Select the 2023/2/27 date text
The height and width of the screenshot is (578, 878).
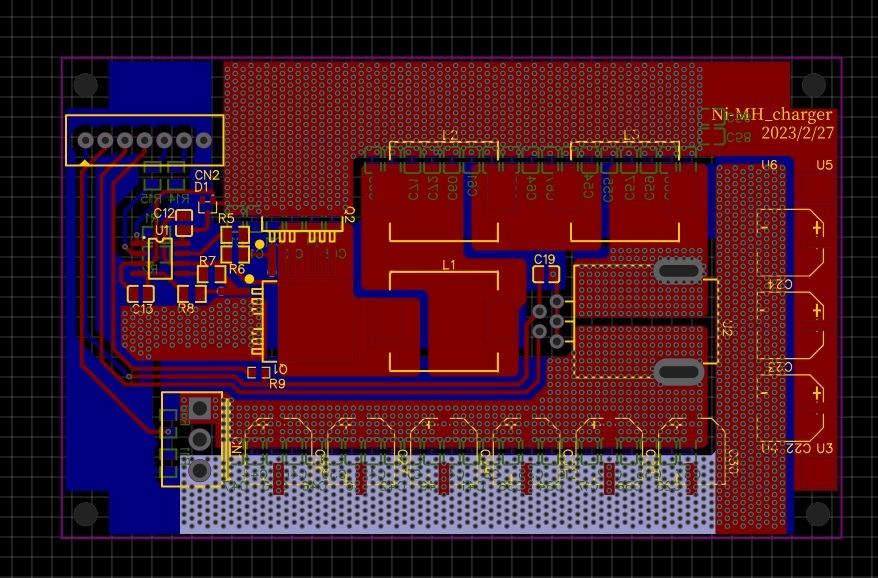click(797, 133)
